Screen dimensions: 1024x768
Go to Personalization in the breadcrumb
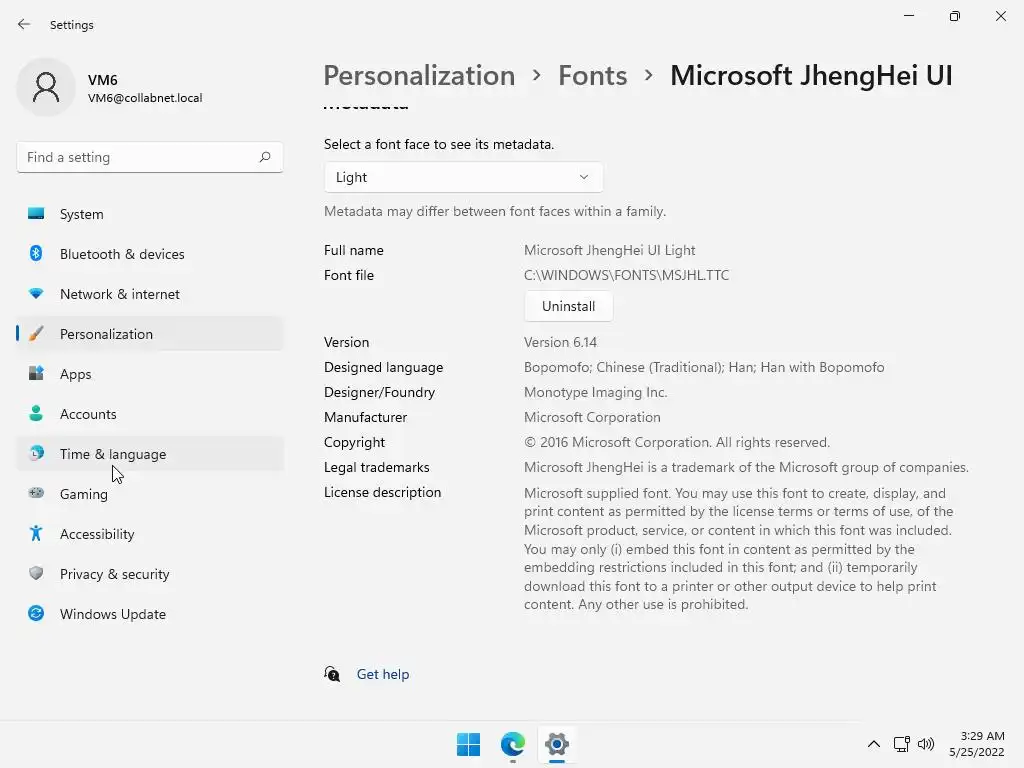click(419, 76)
